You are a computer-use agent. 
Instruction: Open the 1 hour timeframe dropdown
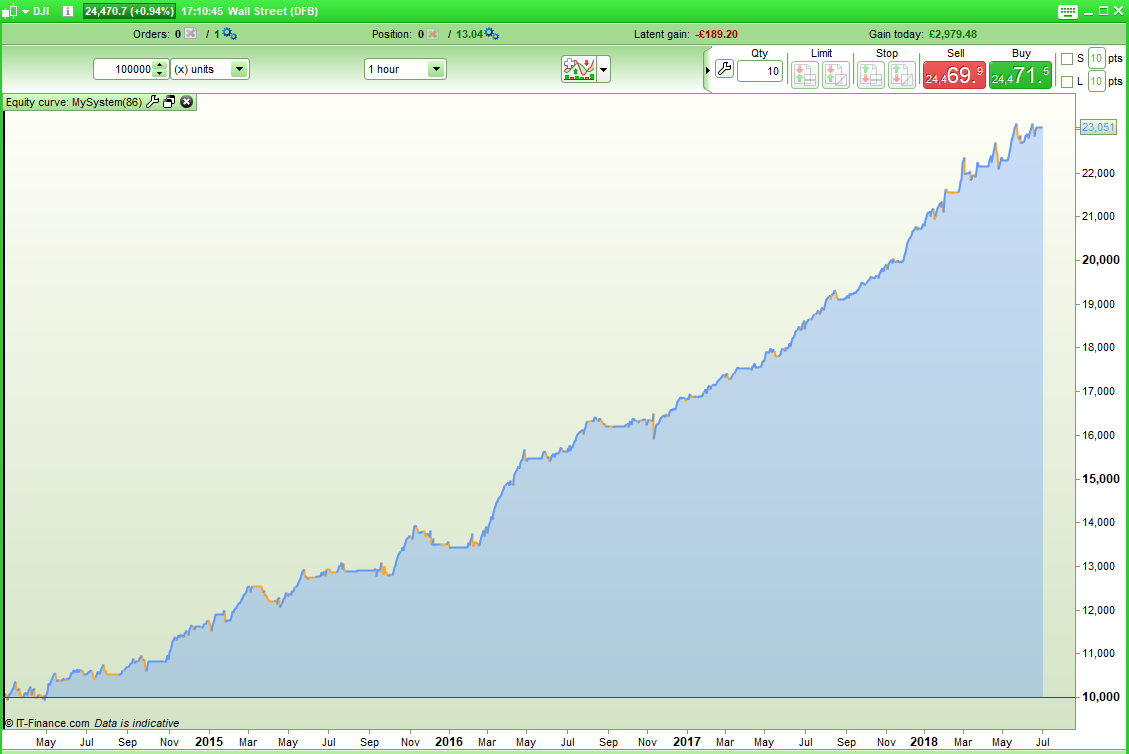tap(405, 69)
